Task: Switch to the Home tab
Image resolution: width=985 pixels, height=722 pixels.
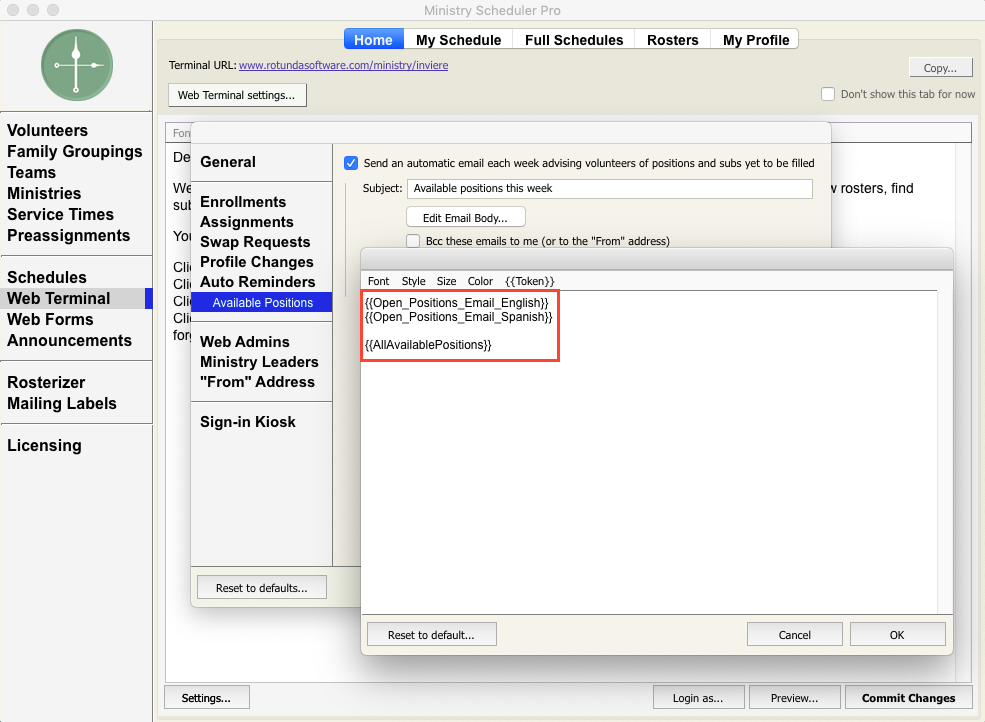Action: click(373, 40)
